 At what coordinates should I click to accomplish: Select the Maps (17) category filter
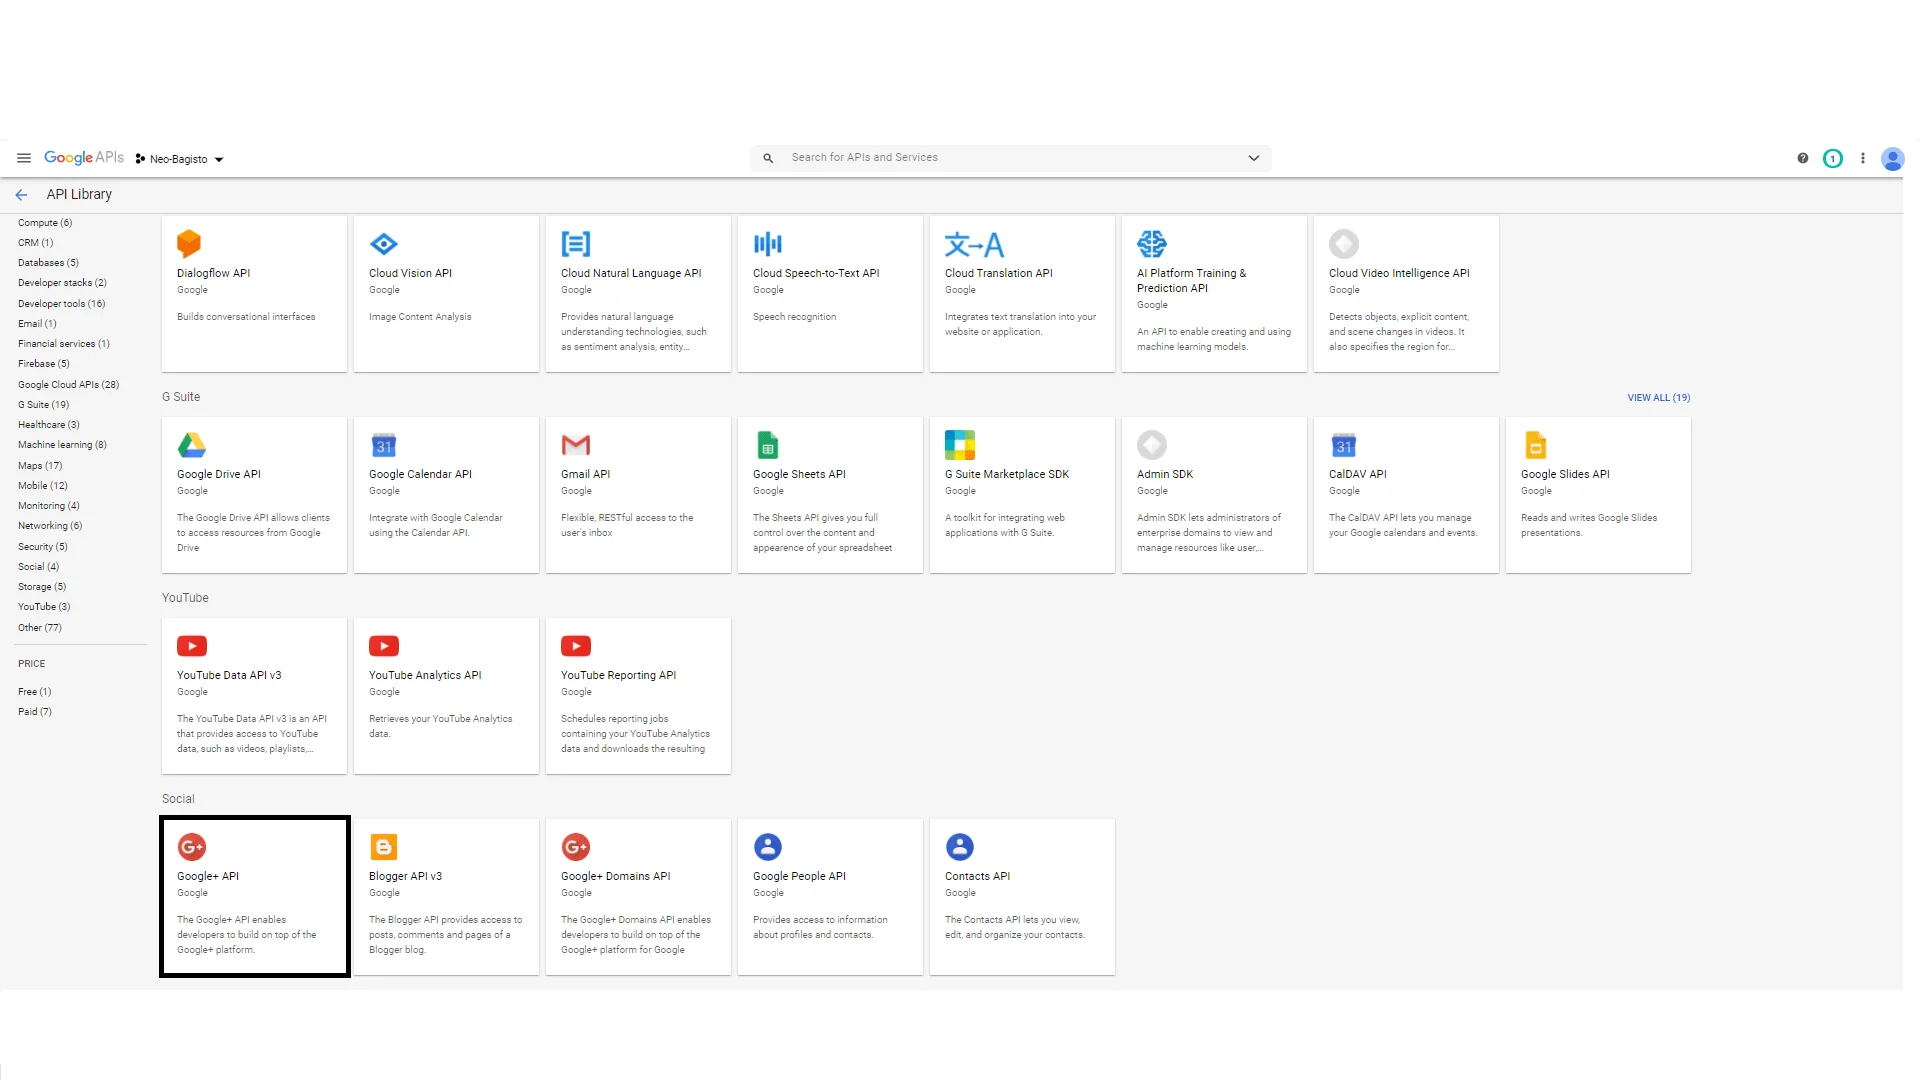pyautogui.click(x=40, y=466)
